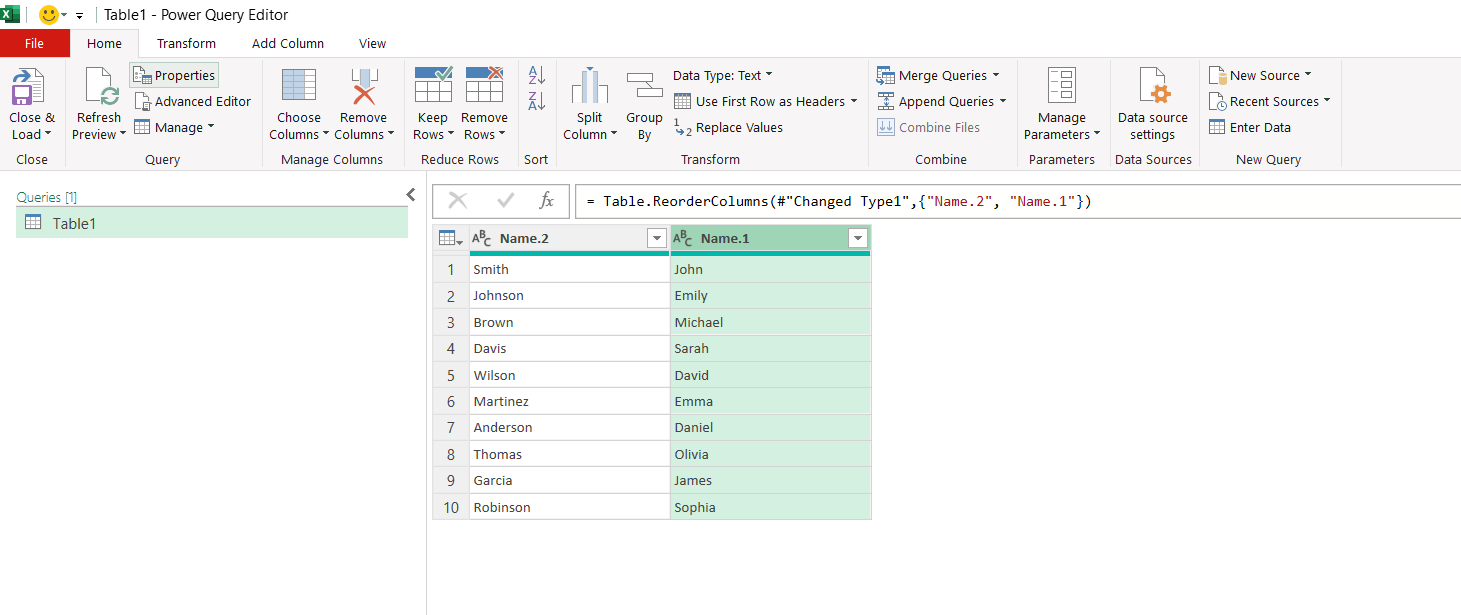Click the Split Column icon

[x=590, y=86]
